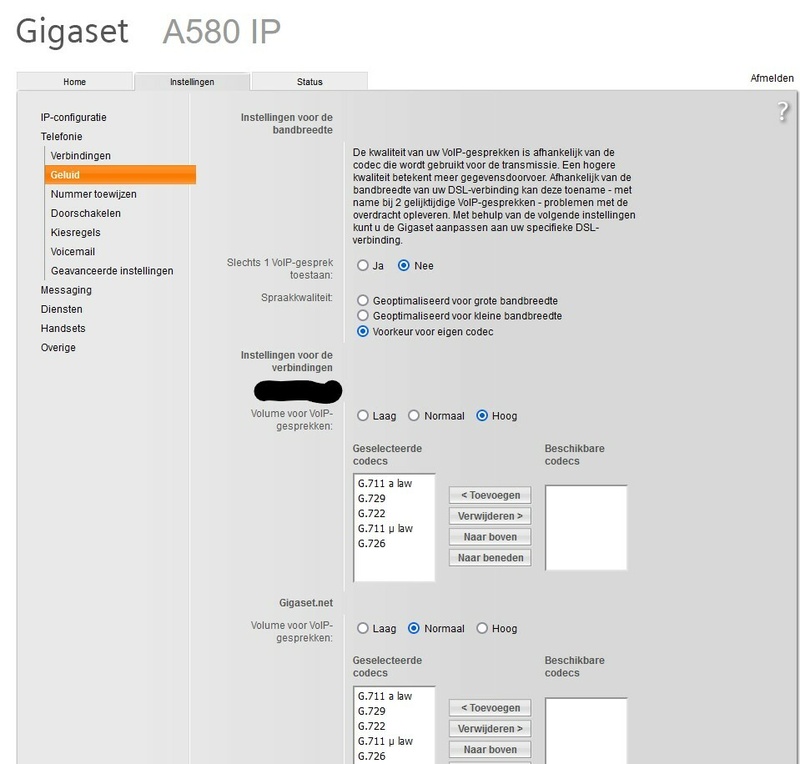Select G.729 in Gigaset.net codecs

(x=371, y=711)
